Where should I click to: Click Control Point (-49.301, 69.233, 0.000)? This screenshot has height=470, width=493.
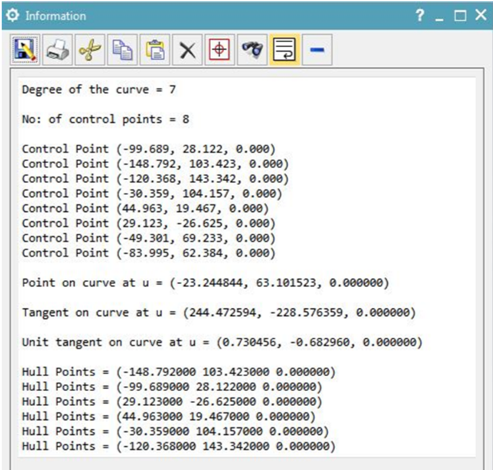coord(149,238)
